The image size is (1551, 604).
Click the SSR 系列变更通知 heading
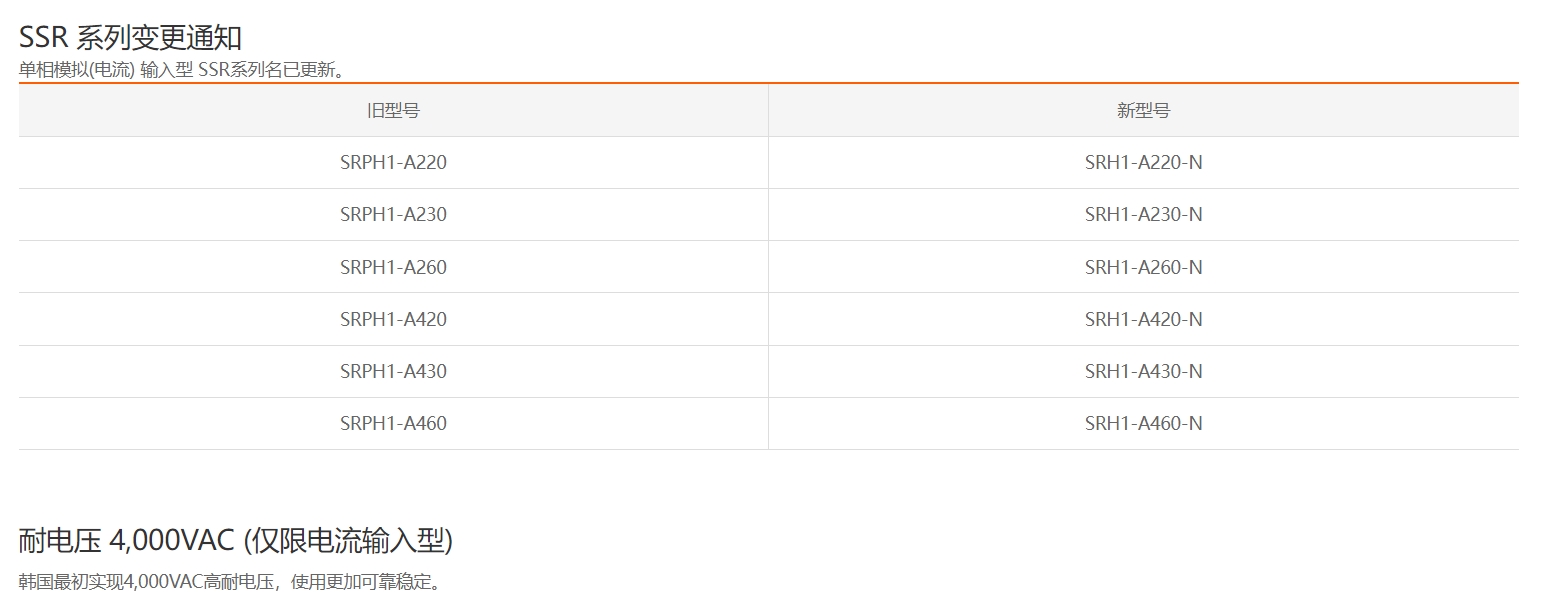click(130, 38)
